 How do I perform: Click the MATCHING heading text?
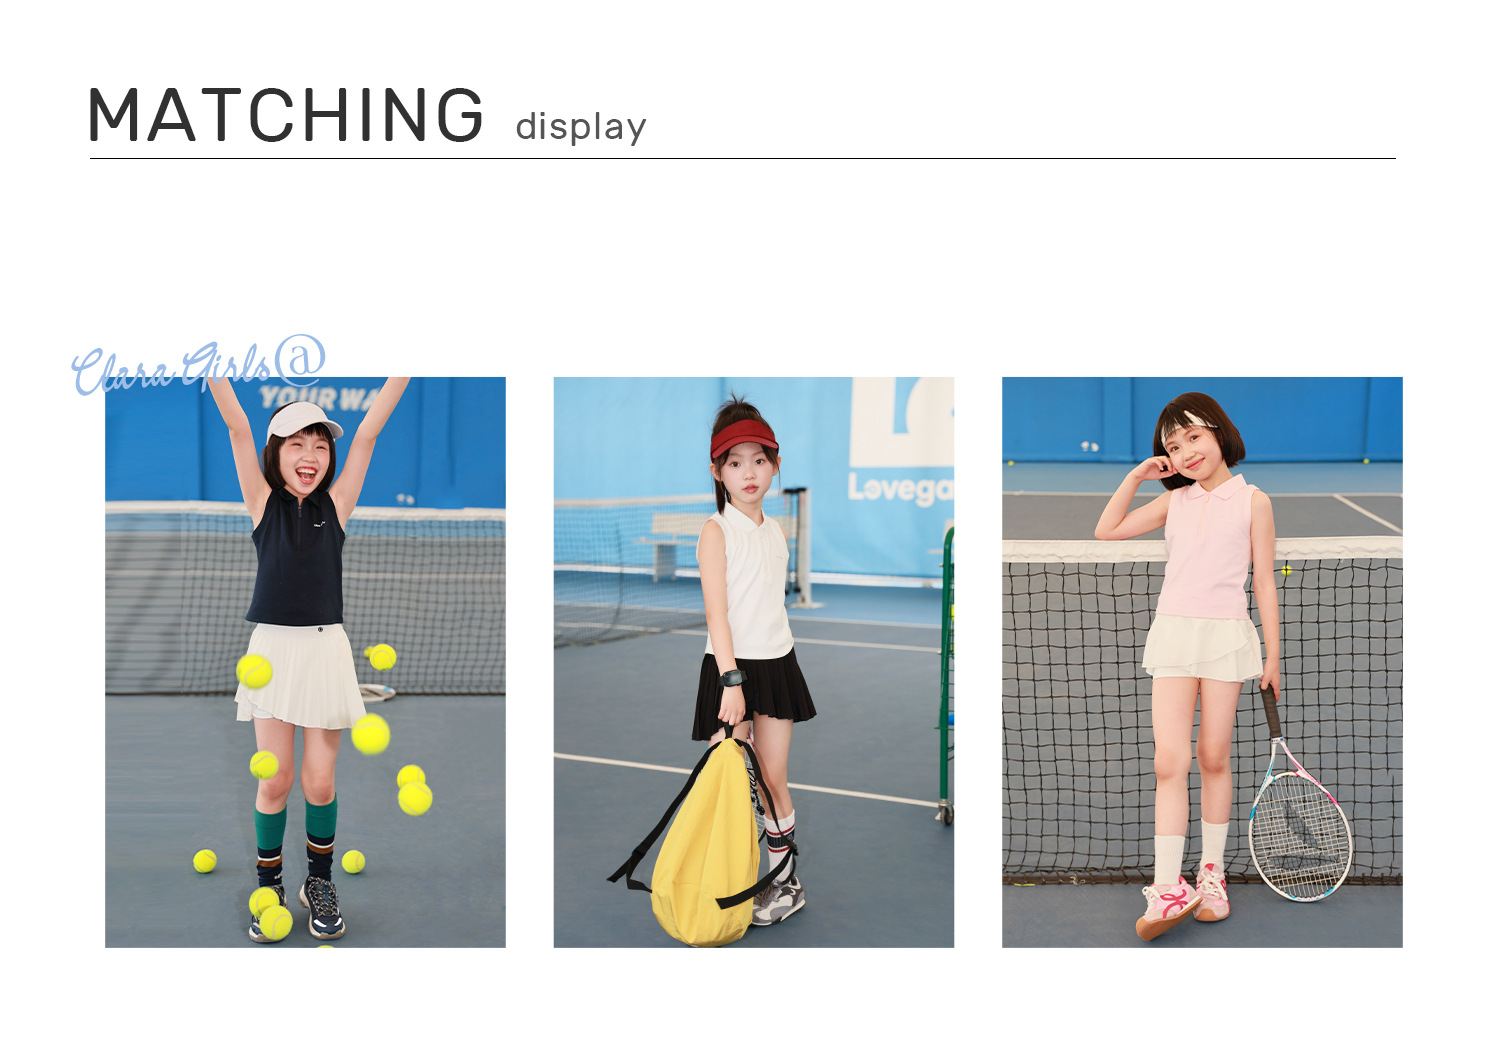click(x=286, y=115)
